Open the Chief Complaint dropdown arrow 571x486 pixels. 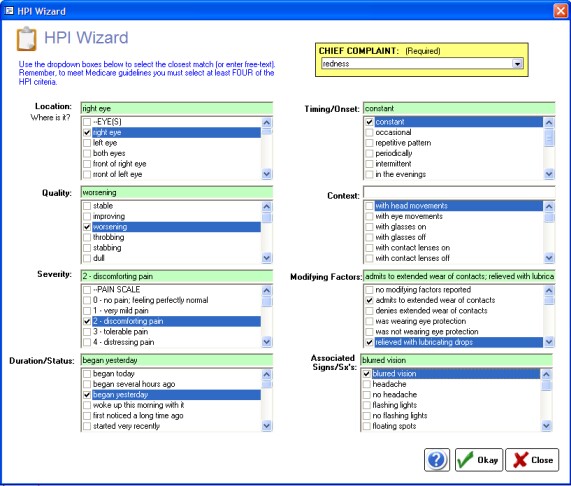tap(517, 64)
